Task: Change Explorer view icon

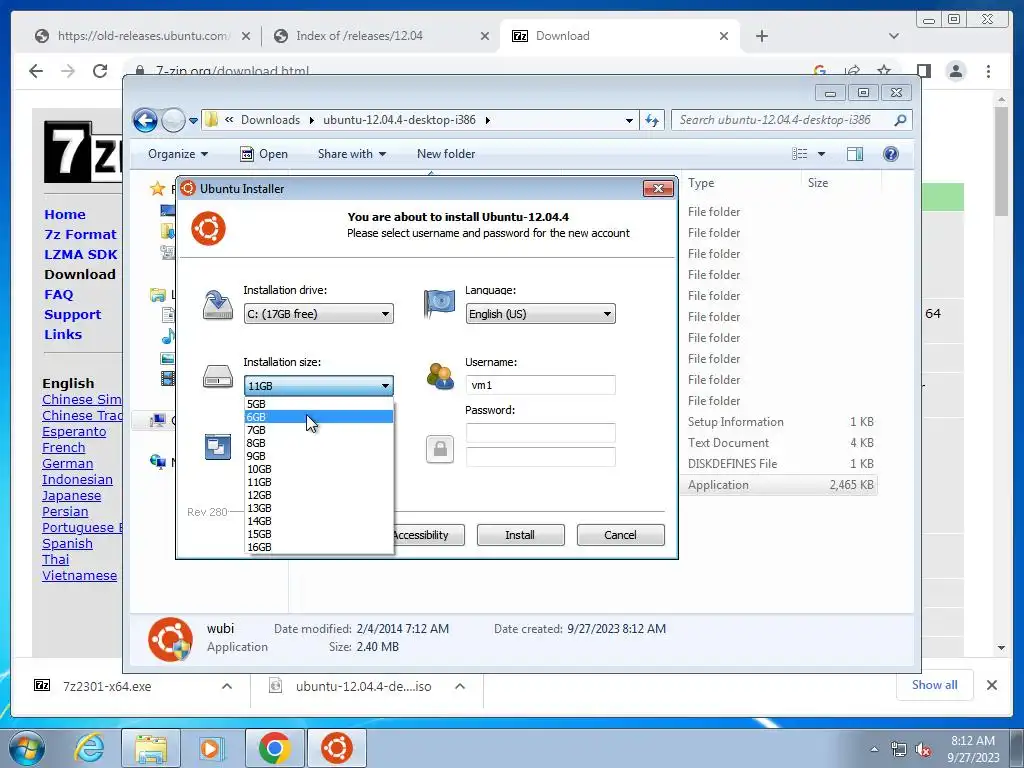Action: click(x=799, y=154)
